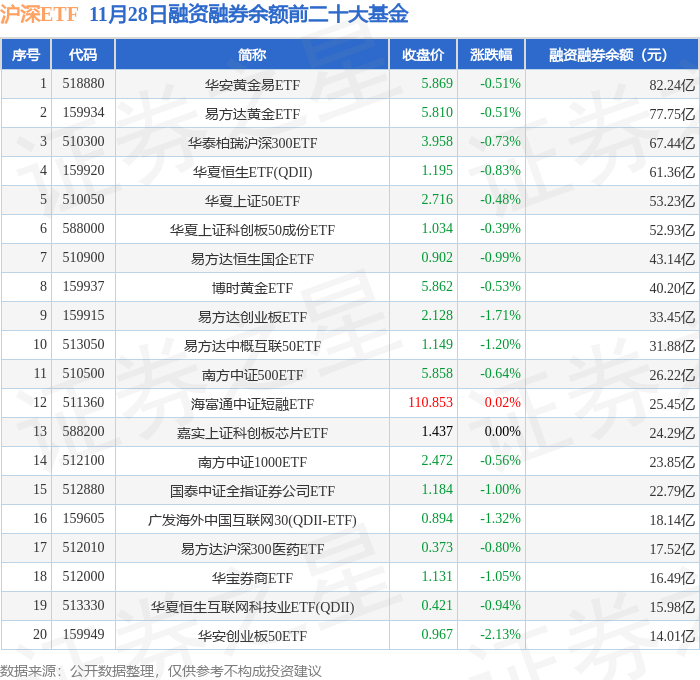Click the balance 53.23亿
The width and height of the screenshot is (700, 680).
click(672, 201)
